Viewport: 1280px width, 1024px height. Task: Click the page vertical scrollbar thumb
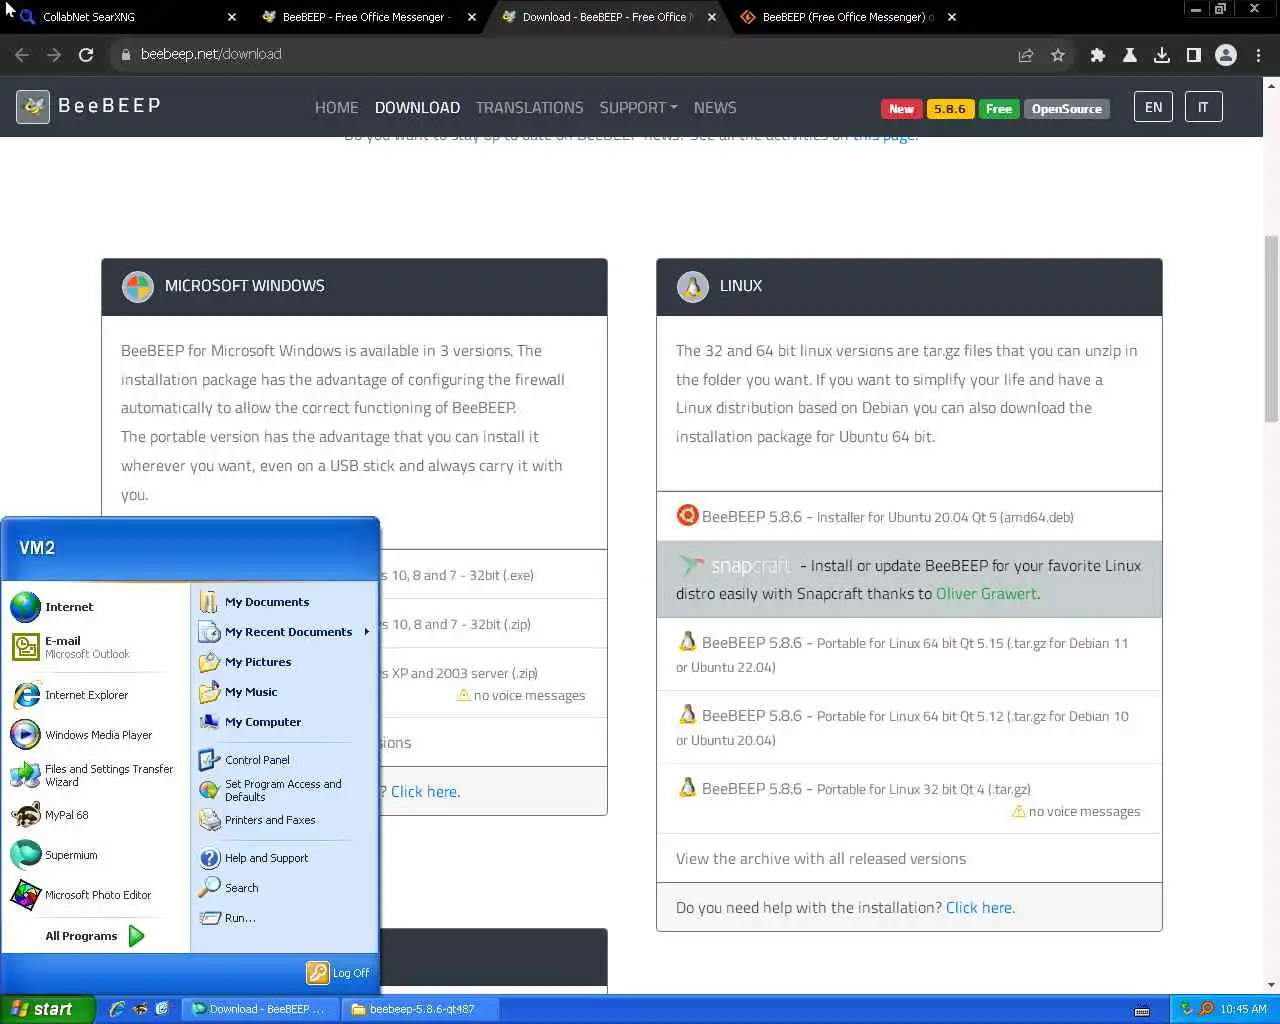(x=1271, y=328)
